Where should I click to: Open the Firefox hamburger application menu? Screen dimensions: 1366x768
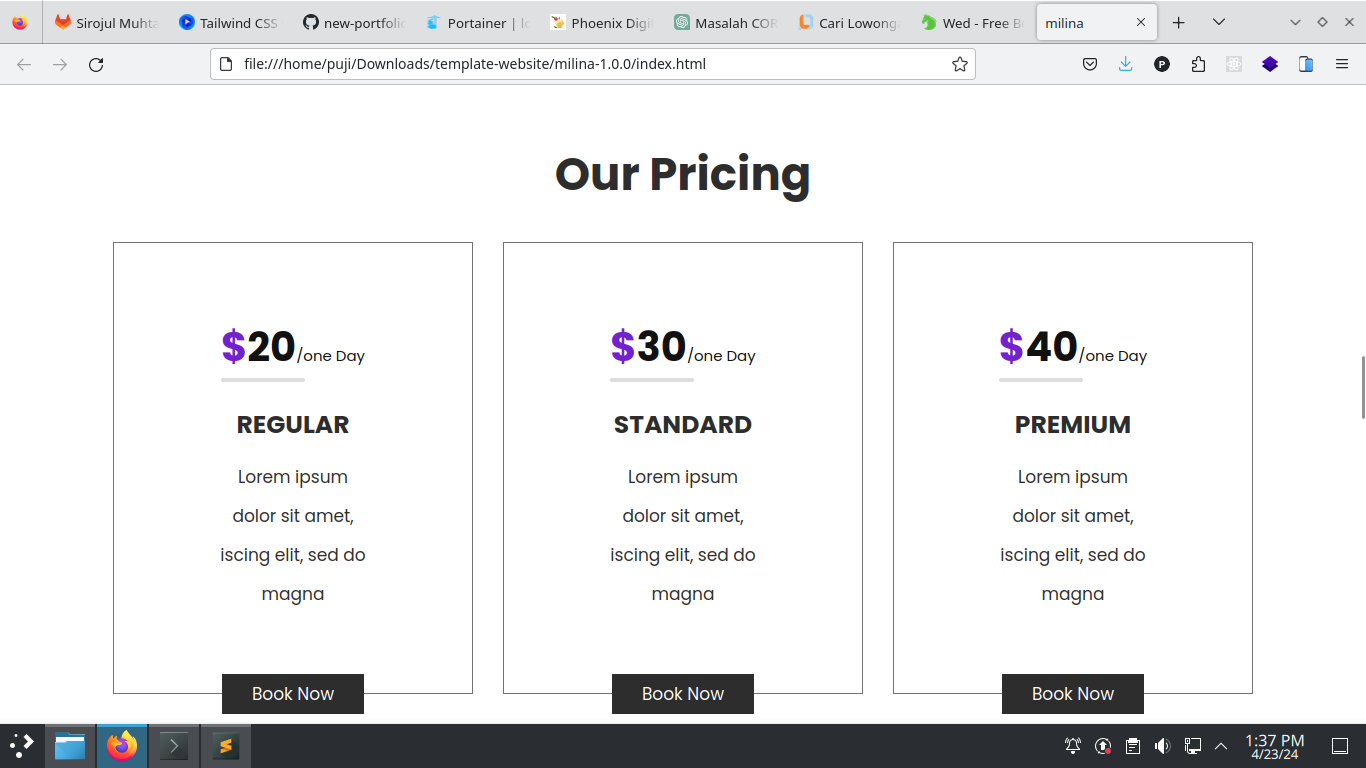click(x=1342, y=64)
